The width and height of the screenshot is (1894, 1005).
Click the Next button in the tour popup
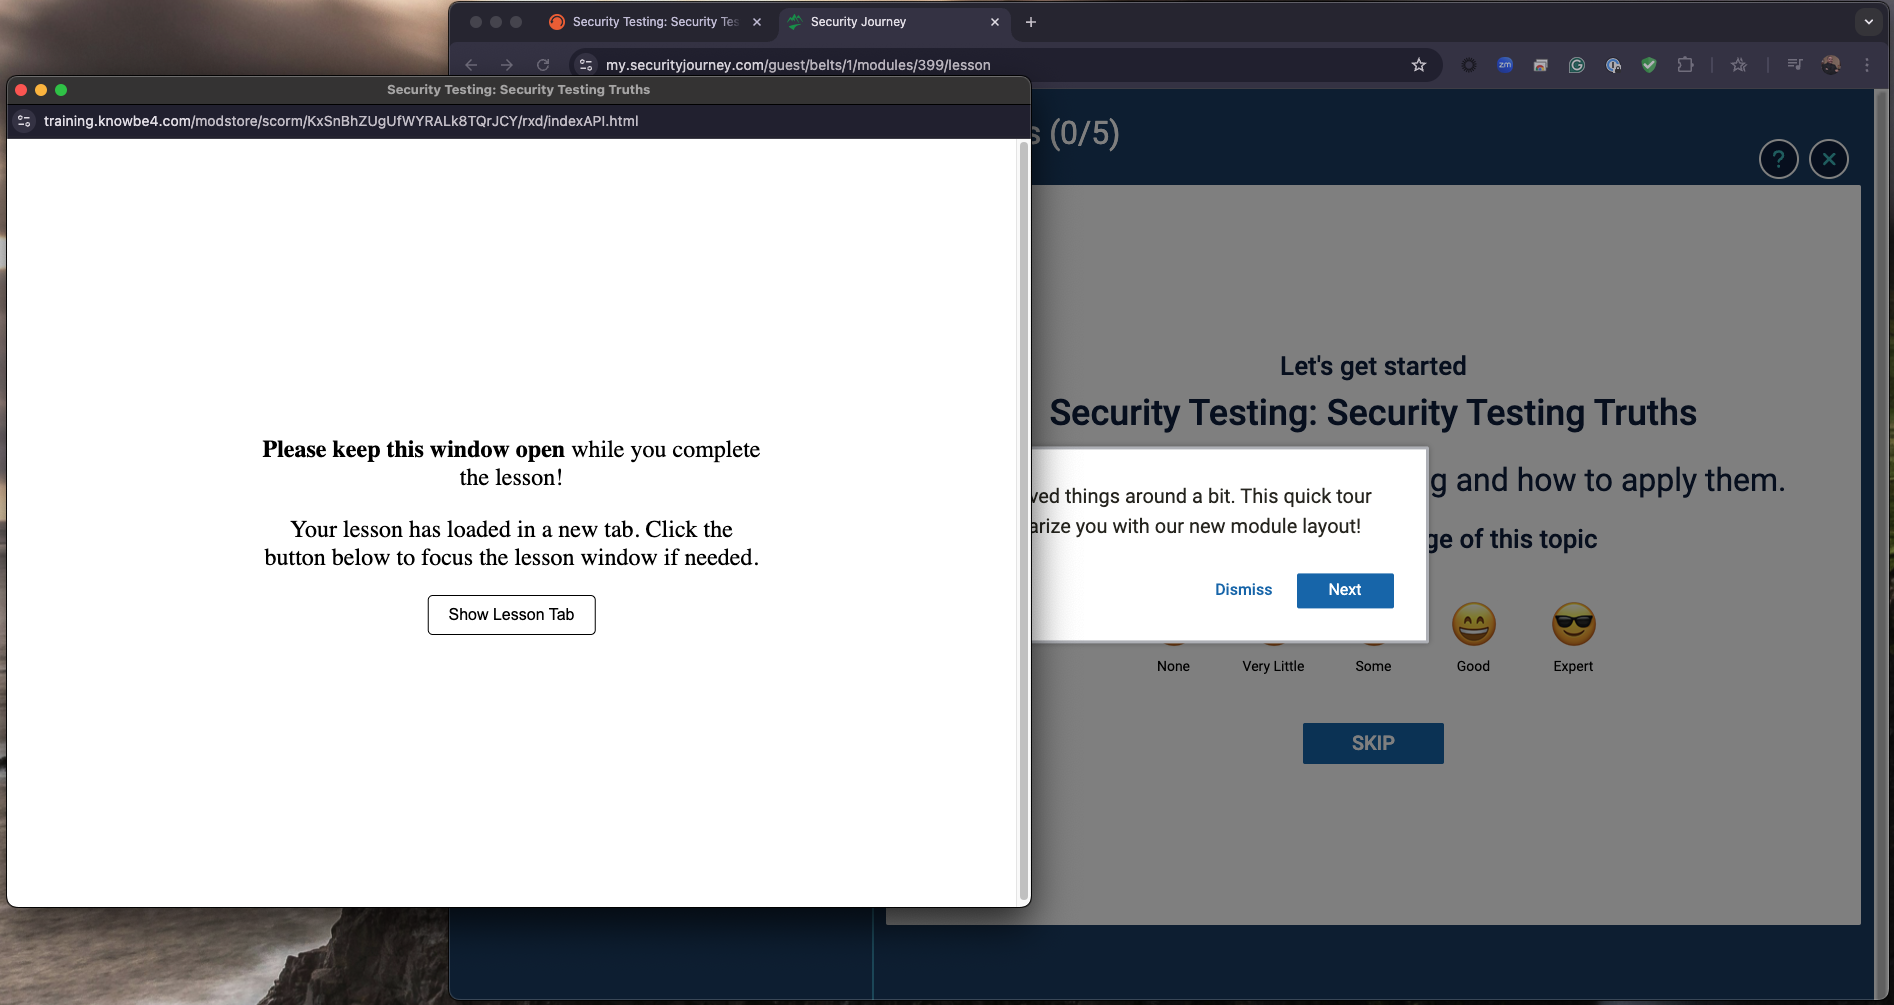tap(1344, 590)
